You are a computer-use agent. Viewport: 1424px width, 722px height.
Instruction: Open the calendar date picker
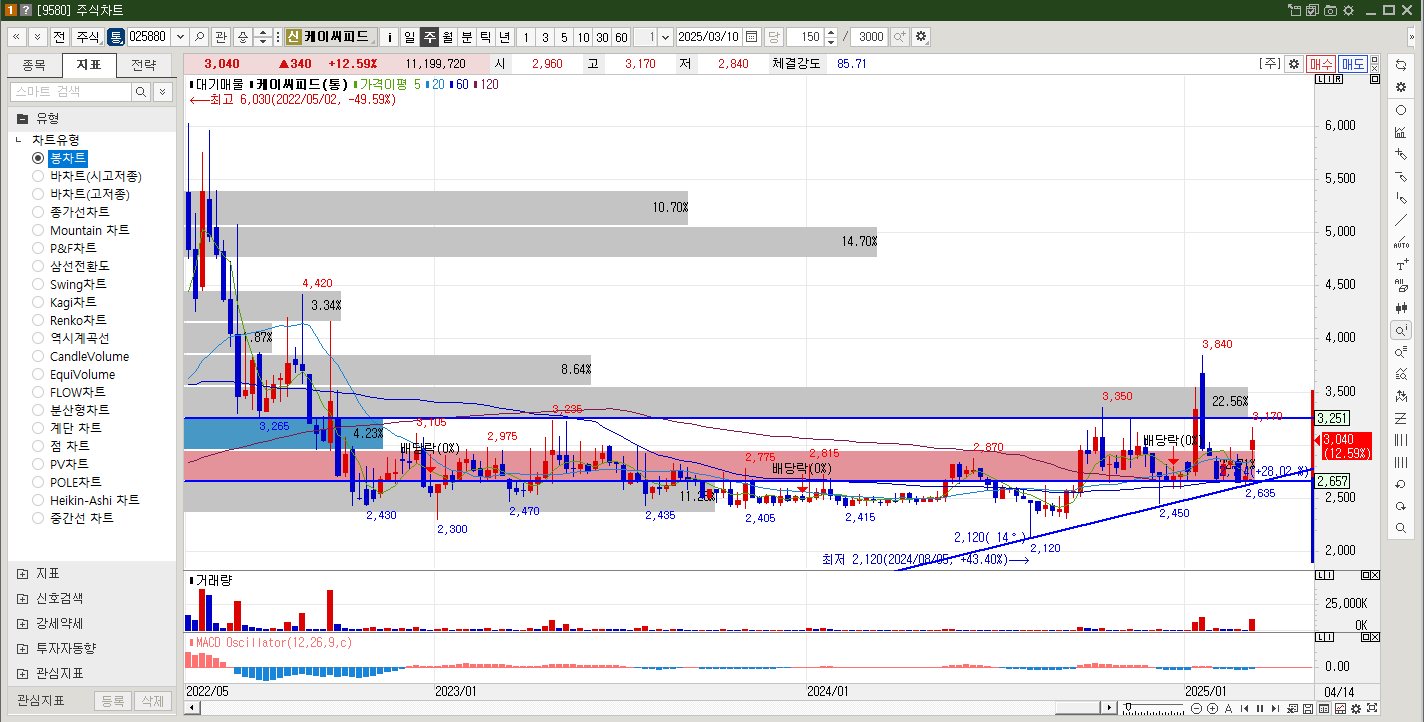pos(751,36)
